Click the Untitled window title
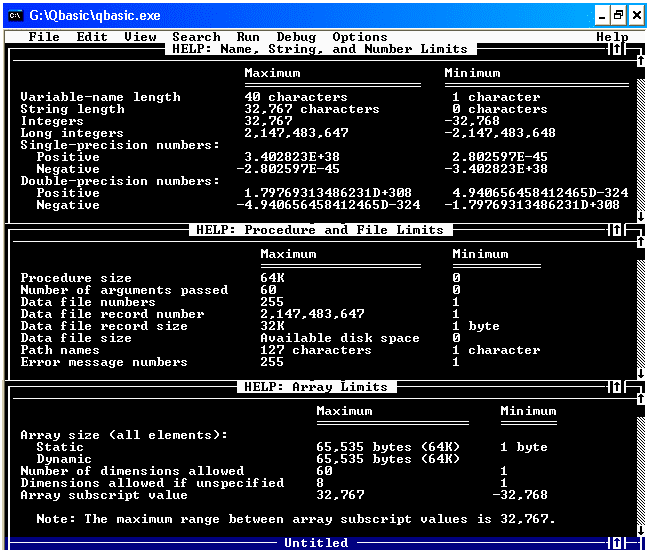648x550 pixels. click(316, 543)
